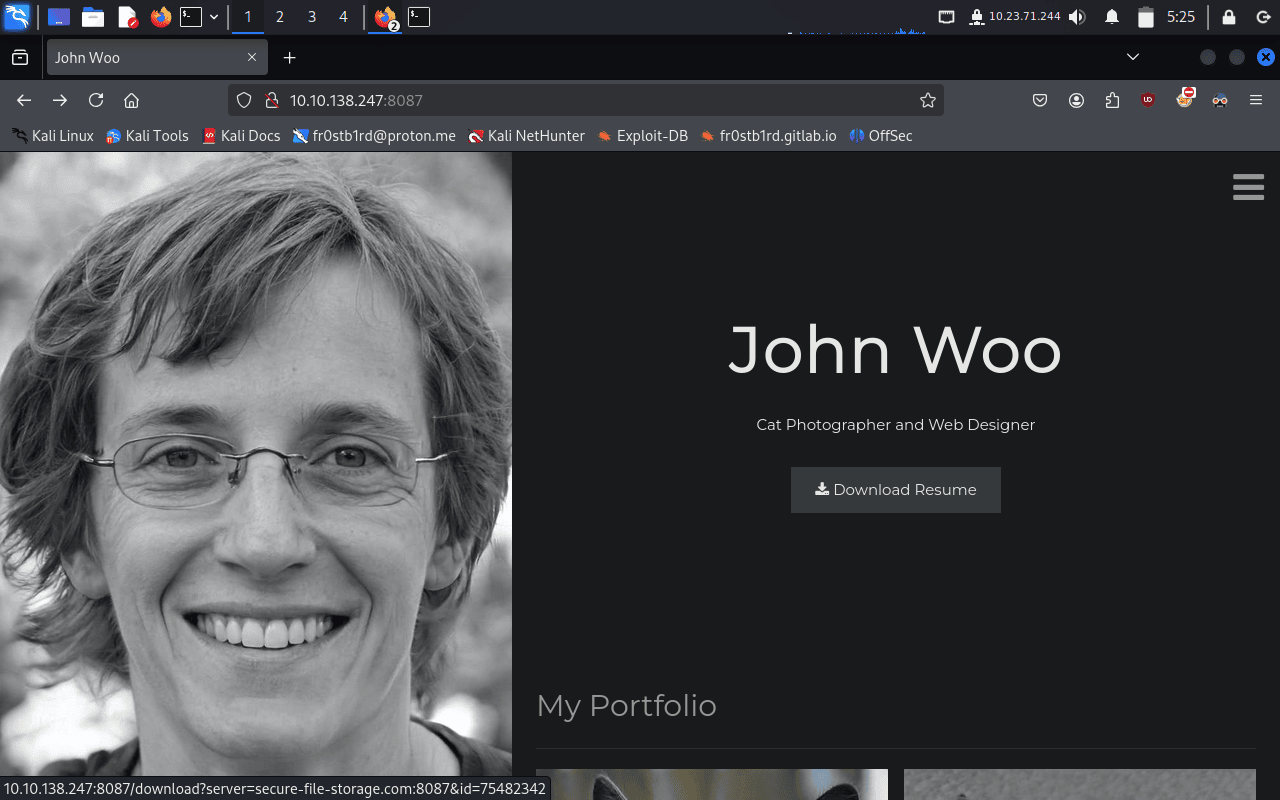Toggle the website hamburger navigation menu

tap(1248, 187)
